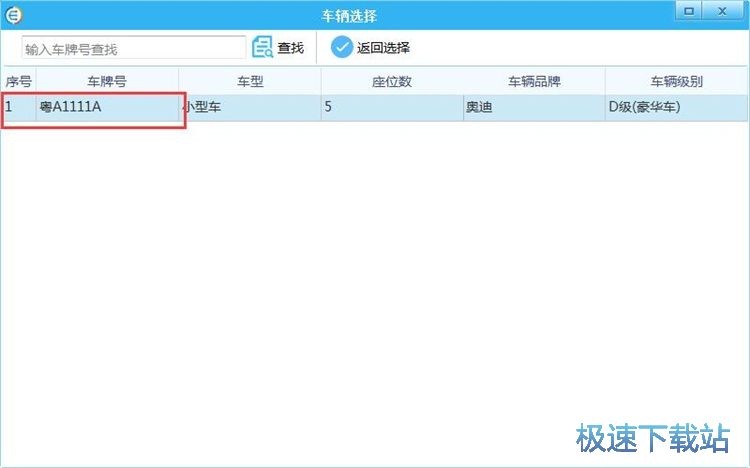Click the 查找 button label
This screenshot has width=750, height=468.
coord(291,48)
